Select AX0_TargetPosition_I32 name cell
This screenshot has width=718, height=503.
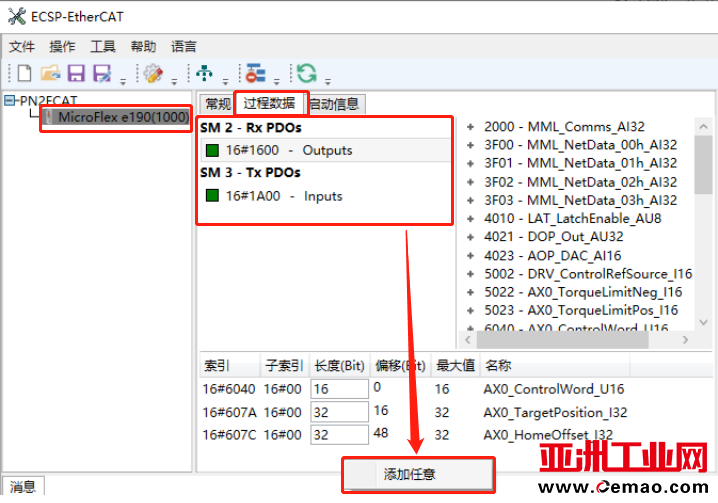pyautogui.click(x=555, y=412)
